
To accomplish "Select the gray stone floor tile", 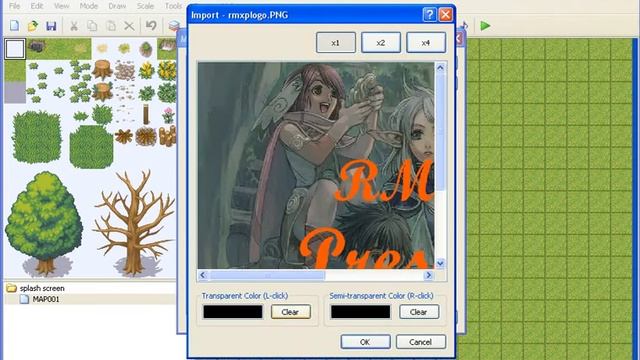I will coord(15,92).
